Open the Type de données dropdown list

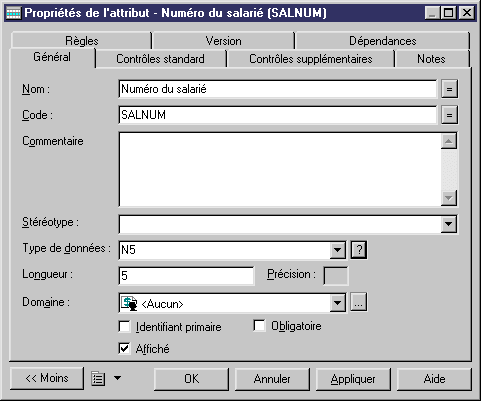click(338, 250)
